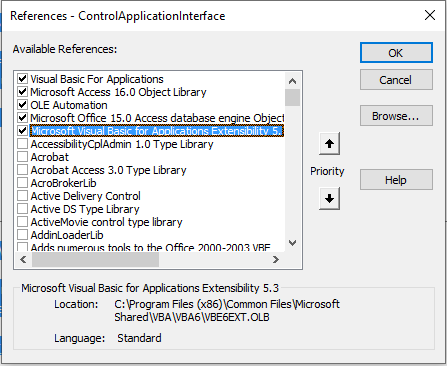This screenshot has height=366, width=447.
Task: Select 'OLE Automation' list row
Action: point(69,105)
